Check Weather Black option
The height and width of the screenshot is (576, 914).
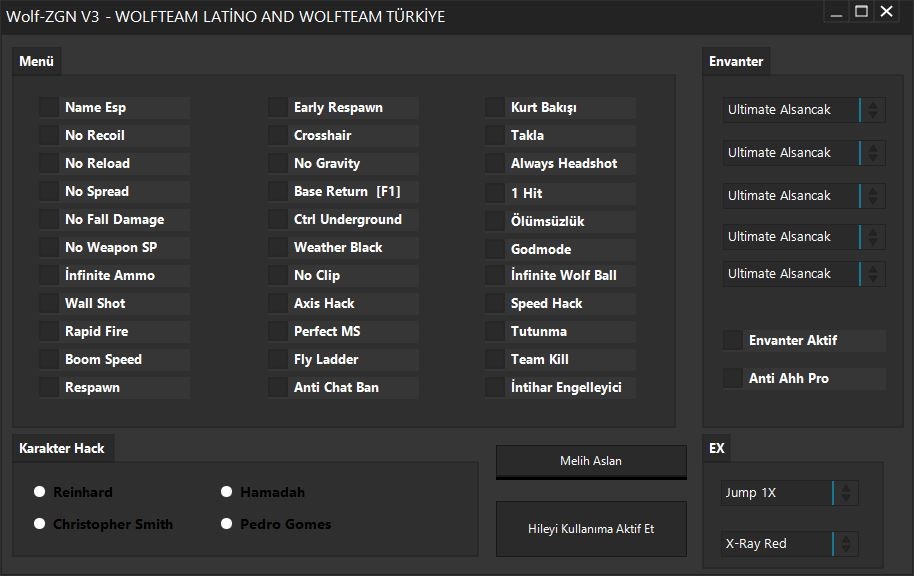tap(278, 247)
